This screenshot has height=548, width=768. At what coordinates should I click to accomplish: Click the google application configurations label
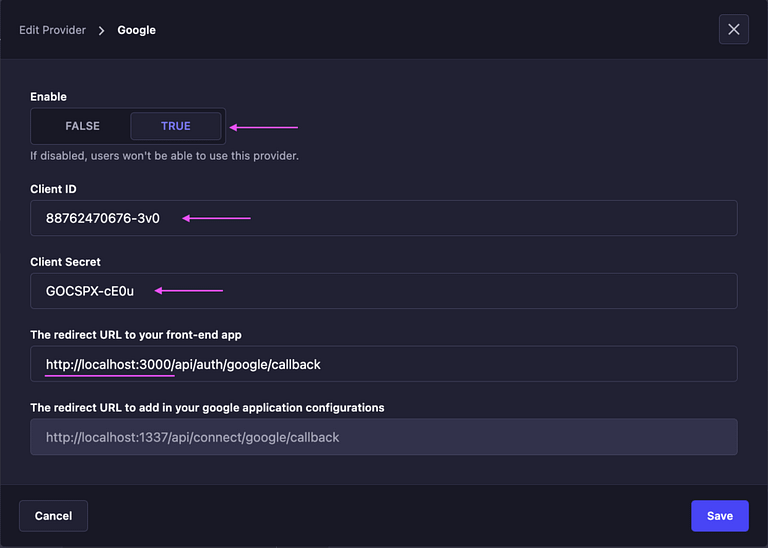point(207,408)
